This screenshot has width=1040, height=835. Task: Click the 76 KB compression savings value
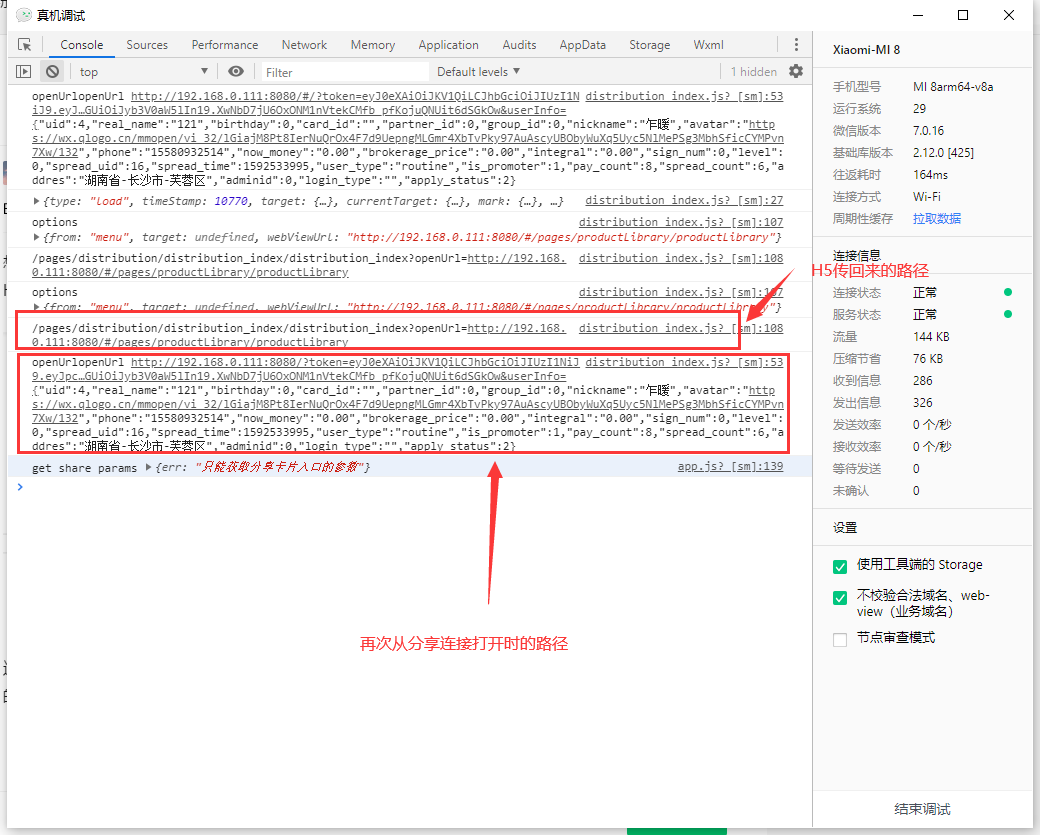tap(927, 358)
